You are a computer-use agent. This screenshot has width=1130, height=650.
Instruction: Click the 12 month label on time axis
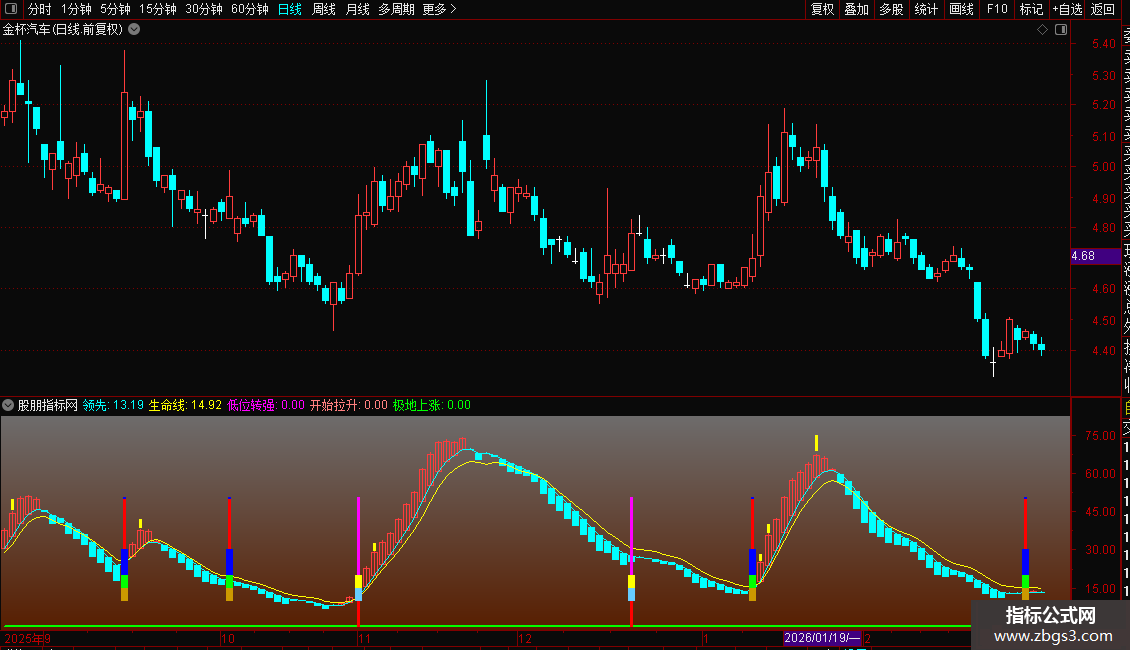point(525,638)
